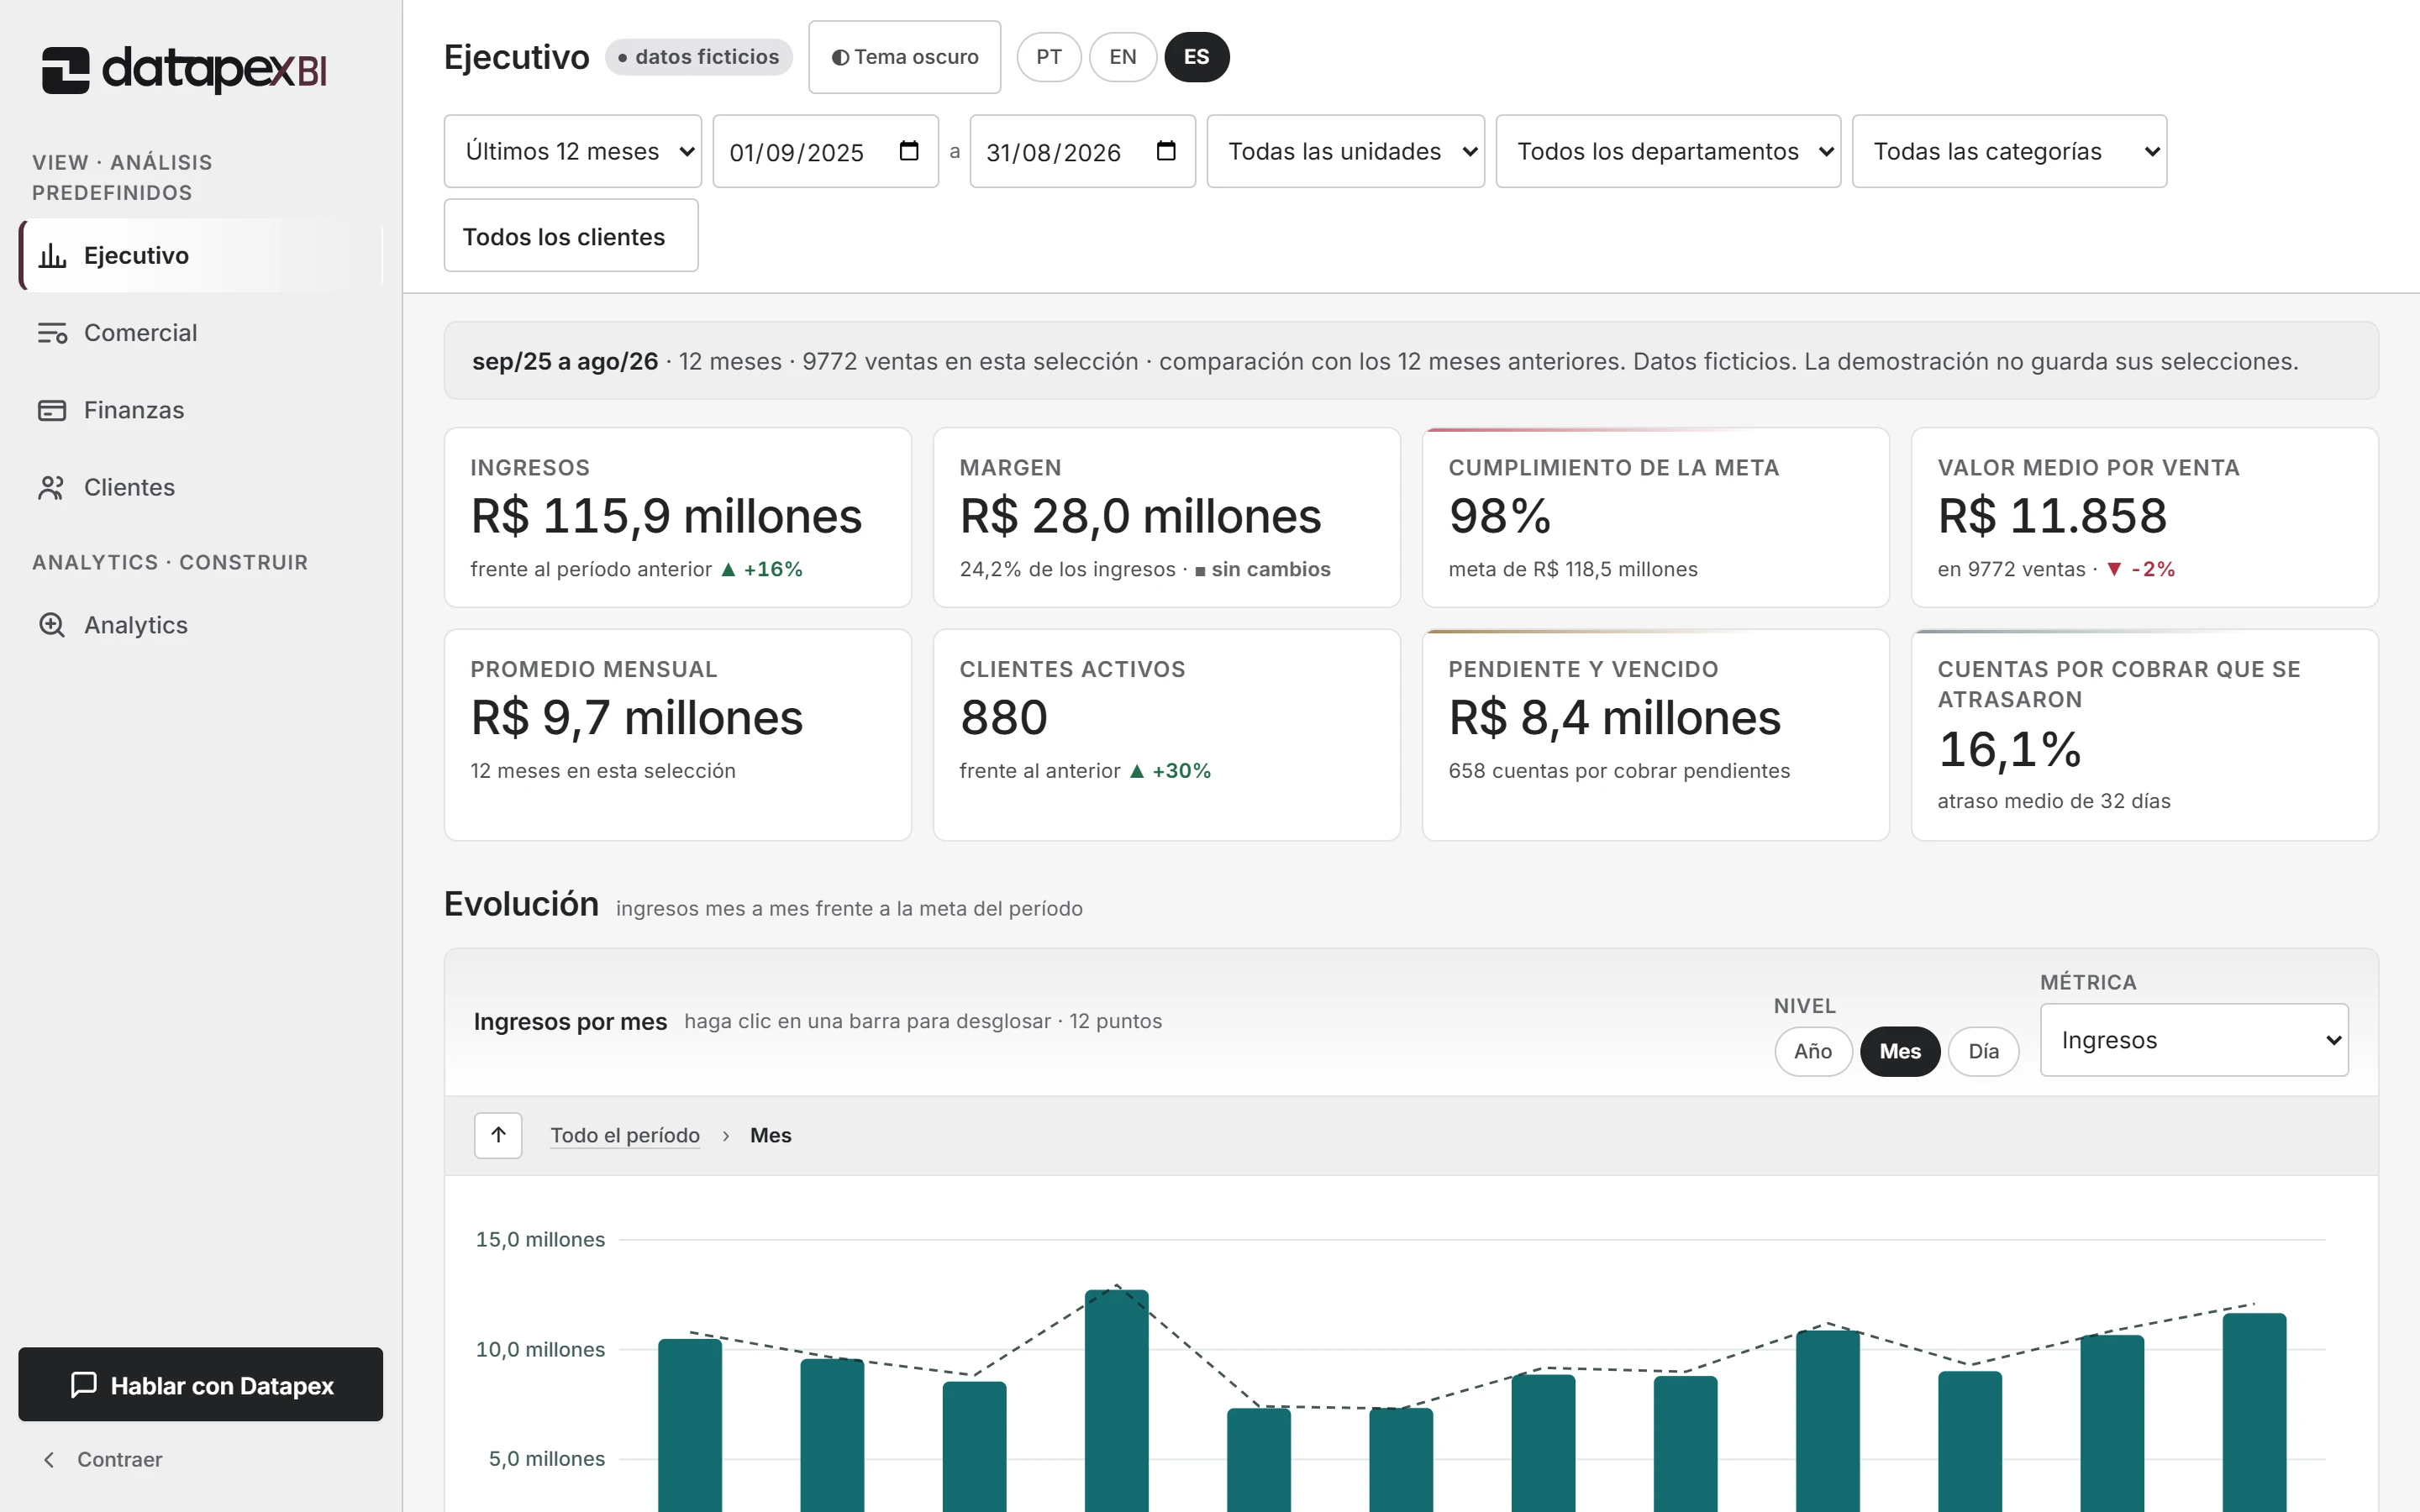Click the Ingresos por mes chart title

[x=570, y=1022]
